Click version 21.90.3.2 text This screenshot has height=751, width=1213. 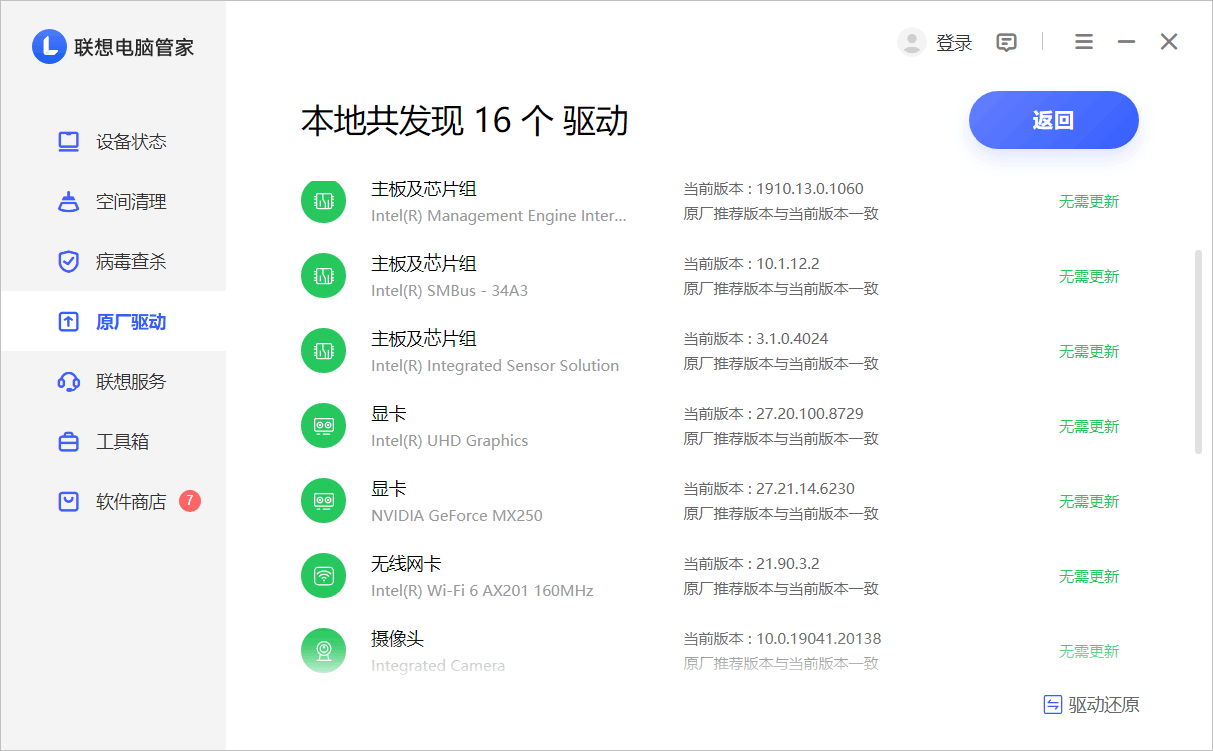[788, 564]
